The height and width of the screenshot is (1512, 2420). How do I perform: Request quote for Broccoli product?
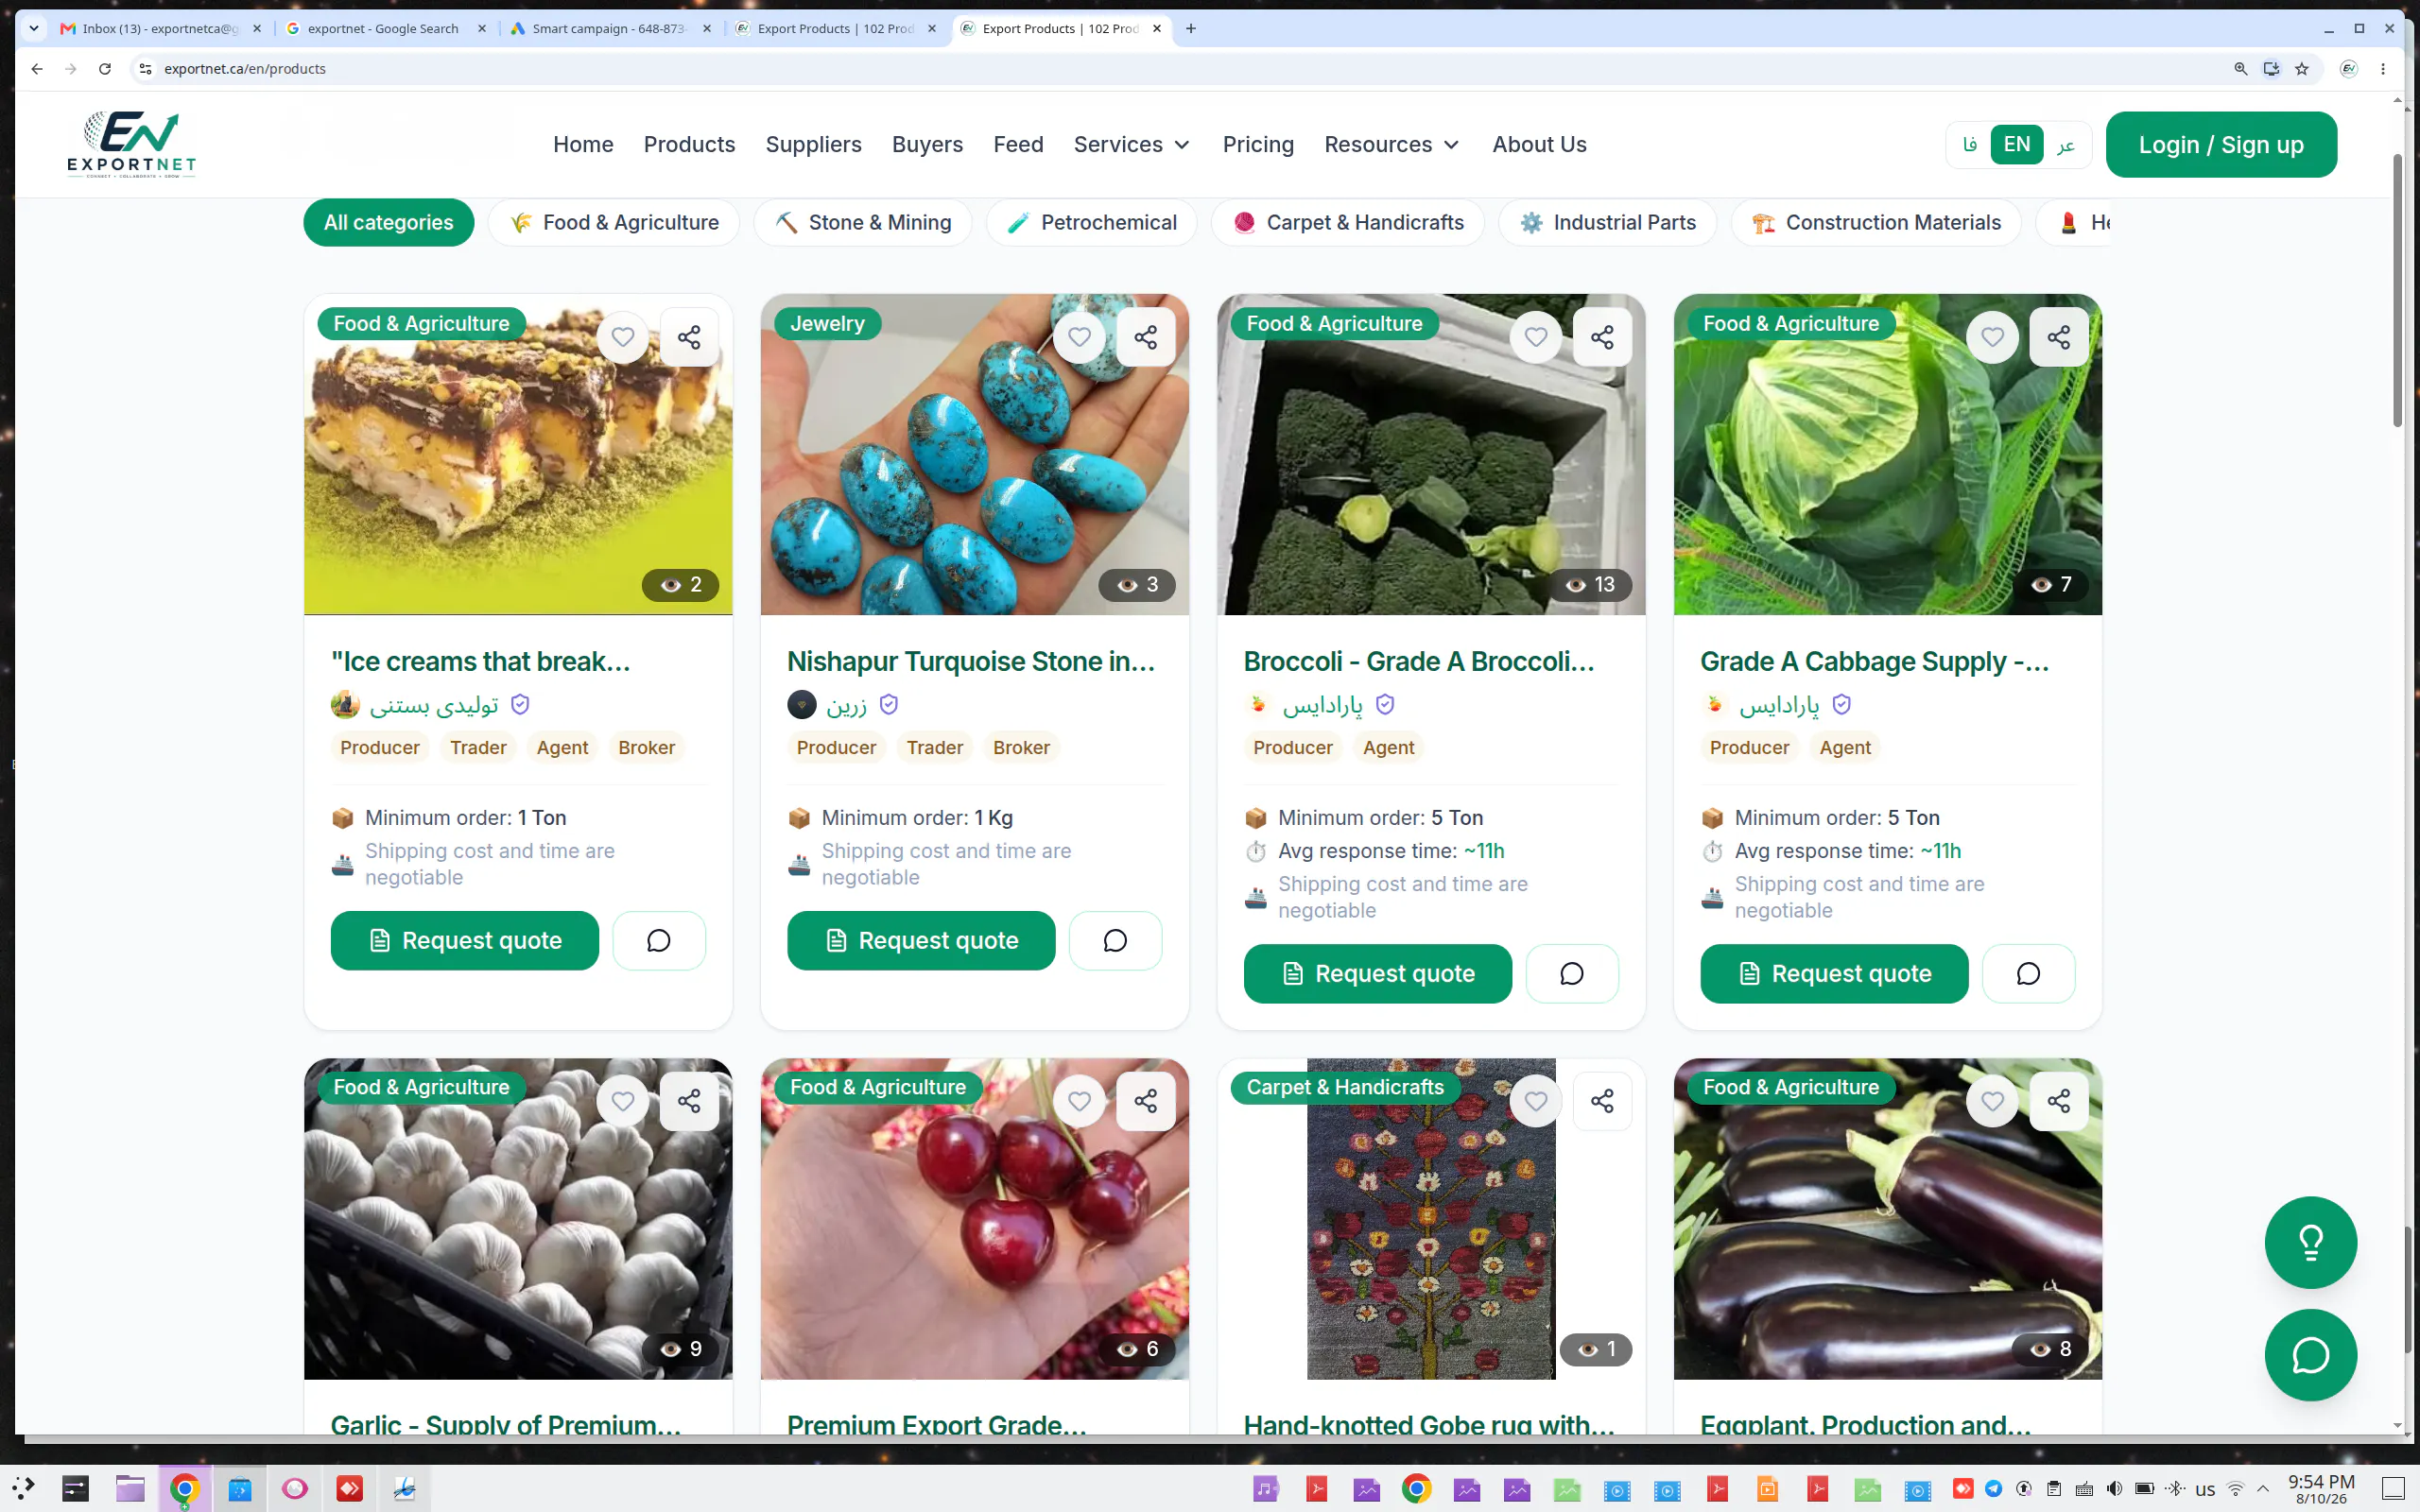click(x=1377, y=973)
